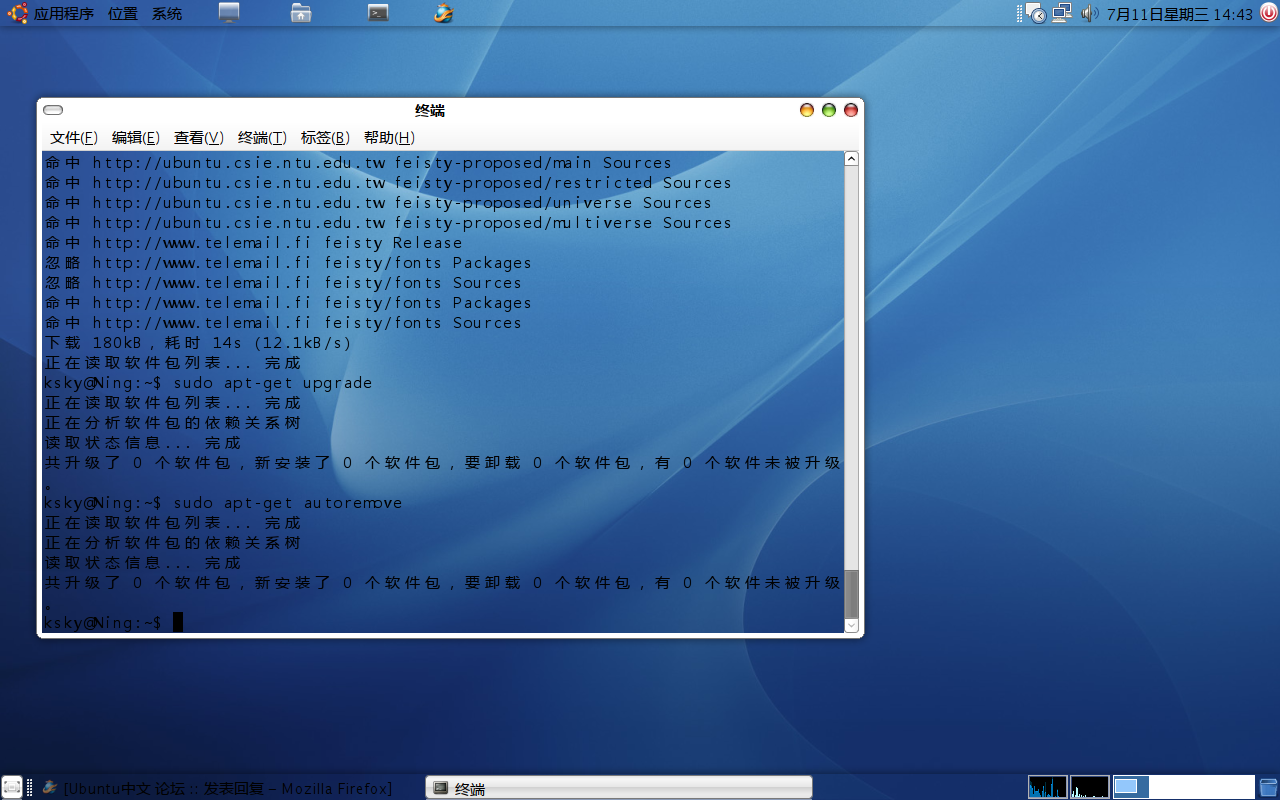
Task: Click the clock-shaped tray icon
Action: pyautogui.click(x=1037, y=14)
